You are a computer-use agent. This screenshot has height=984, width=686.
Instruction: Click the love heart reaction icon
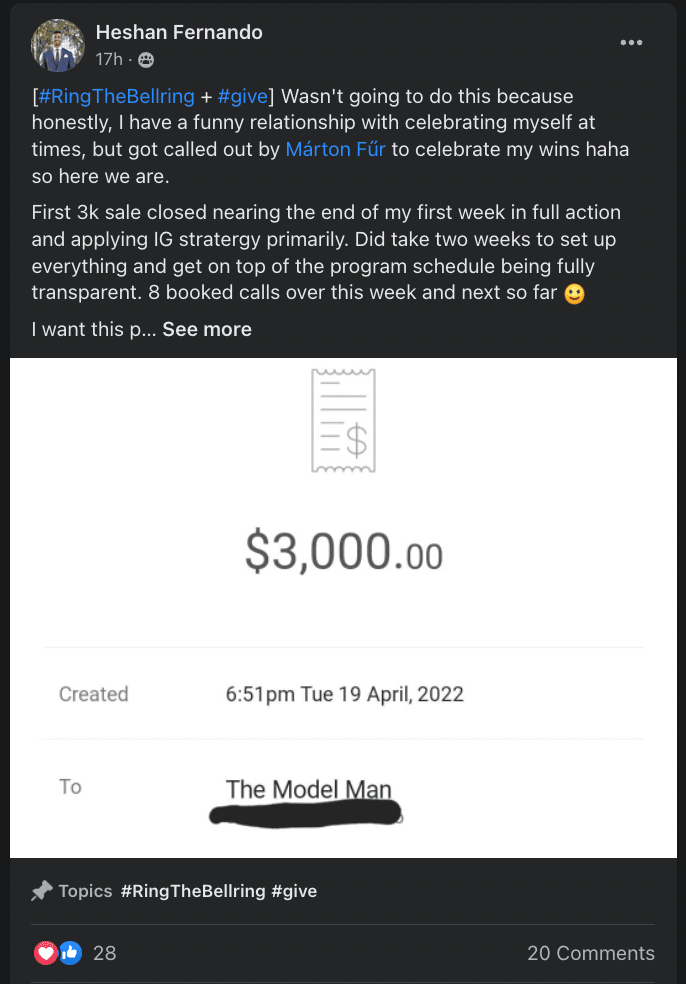click(46, 953)
